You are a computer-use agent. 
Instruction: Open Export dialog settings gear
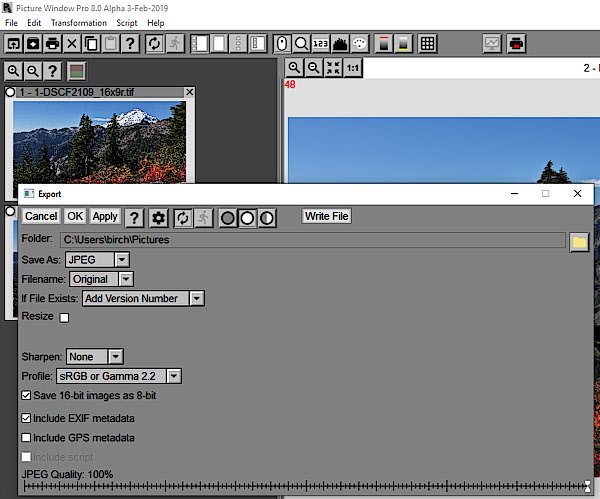[x=158, y=218]
